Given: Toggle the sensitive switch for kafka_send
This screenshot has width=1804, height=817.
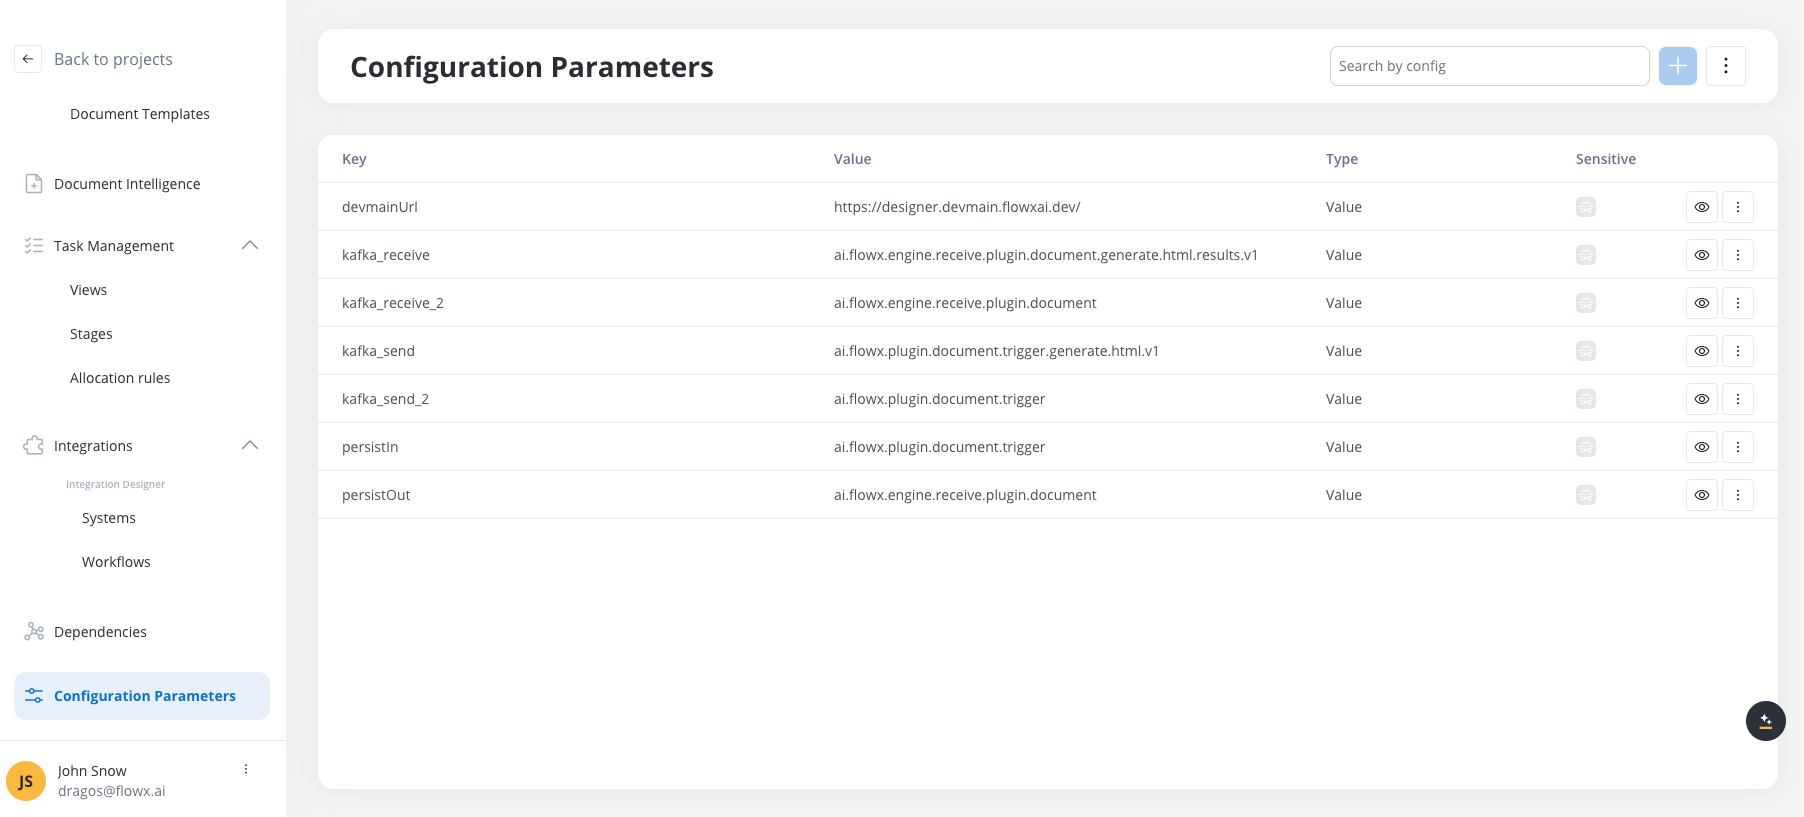Looking at the screenshot, I should click(x=1586, y=351).
